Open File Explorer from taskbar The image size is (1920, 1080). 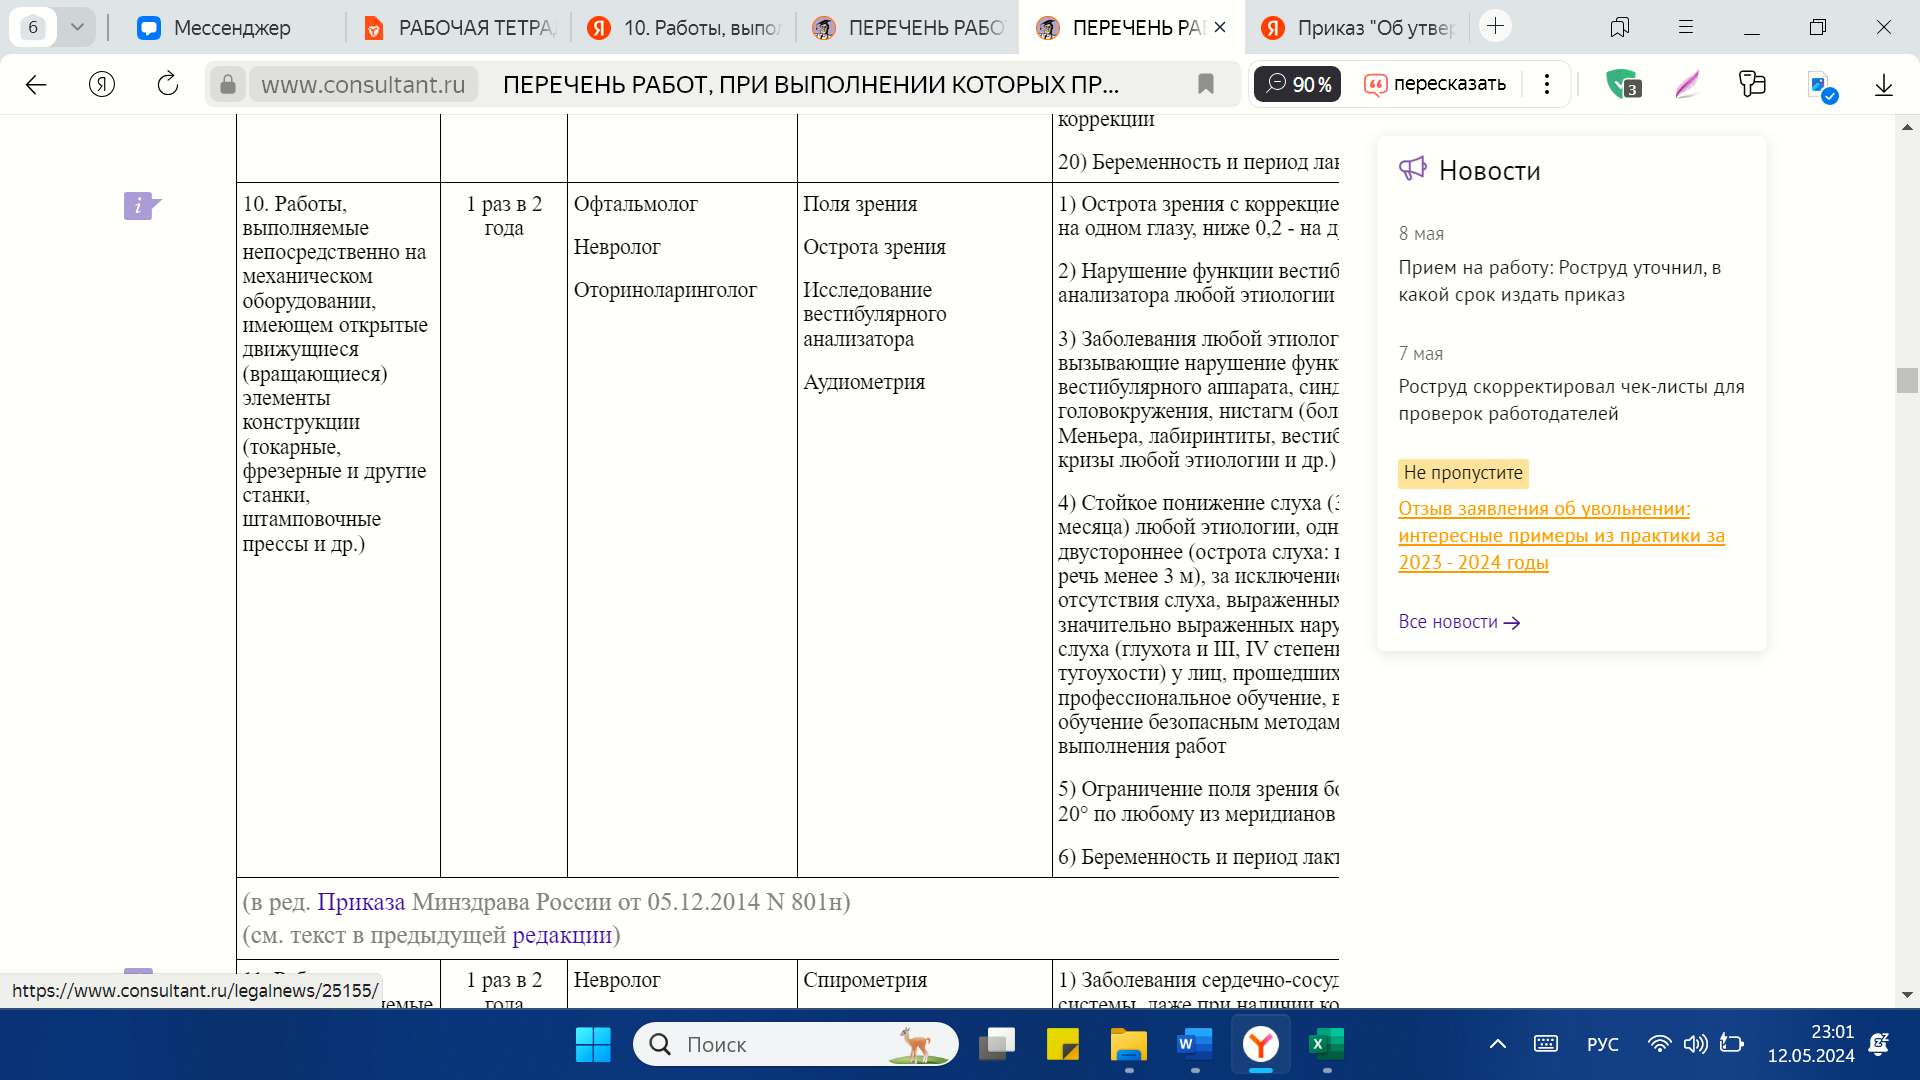(x=1129, y=1045)
